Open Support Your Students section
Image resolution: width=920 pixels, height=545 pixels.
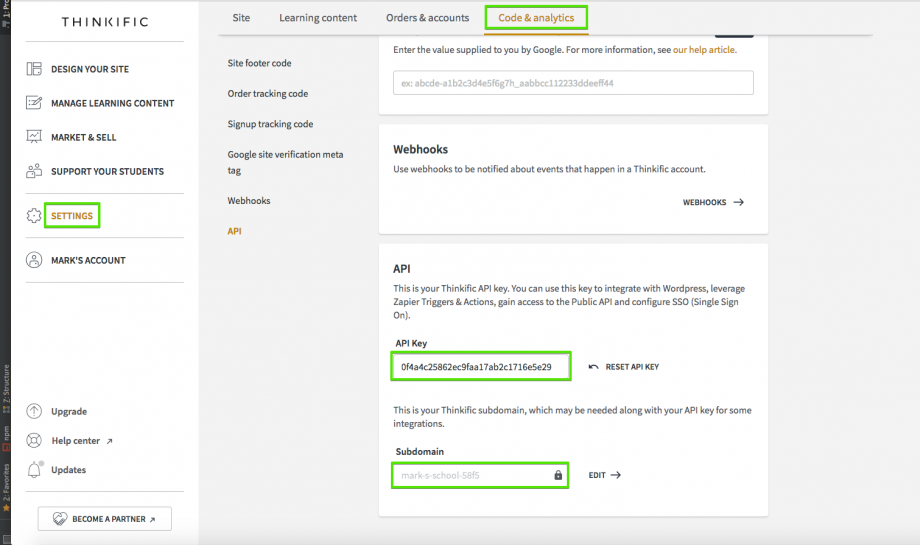(x=107, y=171)
